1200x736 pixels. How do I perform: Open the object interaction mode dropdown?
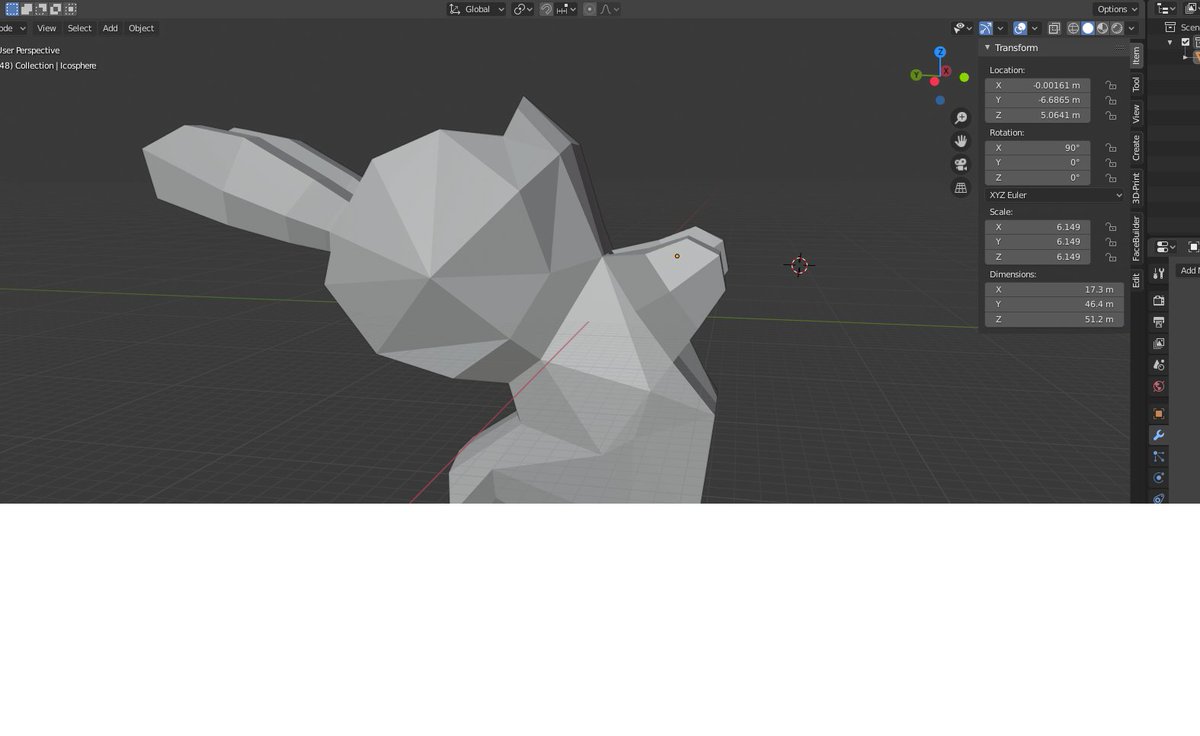pos(13,28)
